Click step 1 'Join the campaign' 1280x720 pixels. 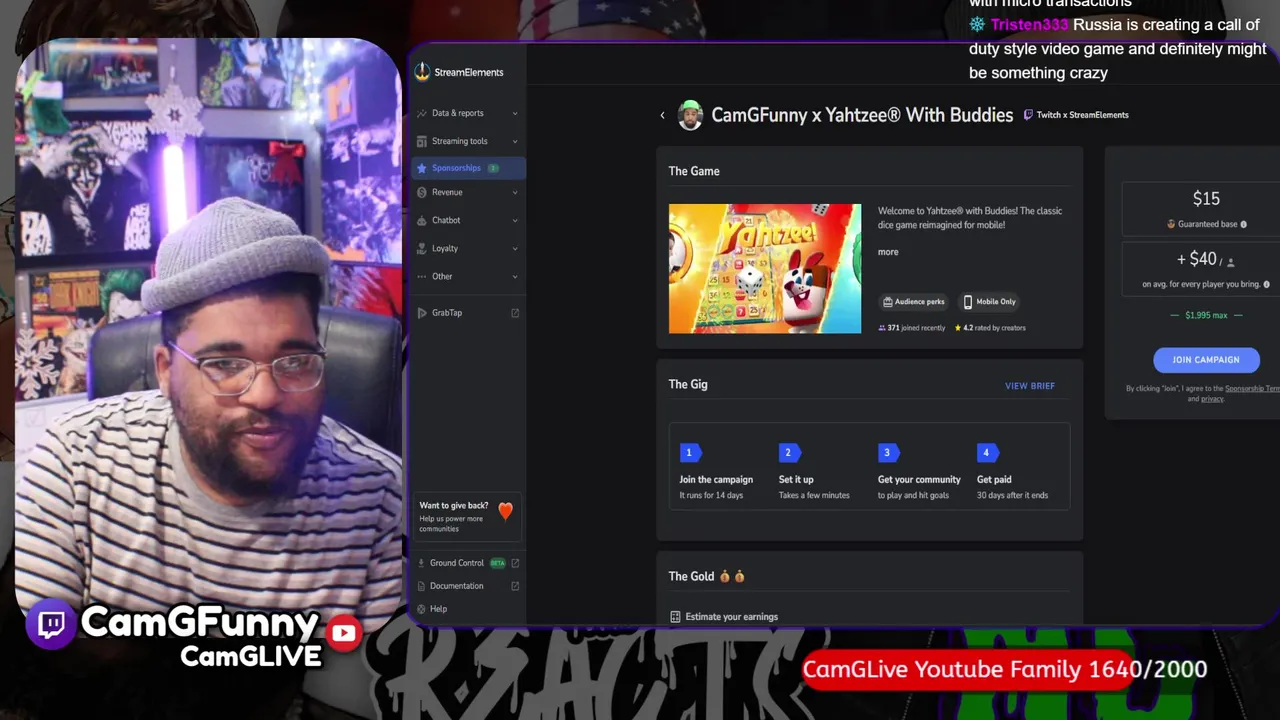click(716, 472)
